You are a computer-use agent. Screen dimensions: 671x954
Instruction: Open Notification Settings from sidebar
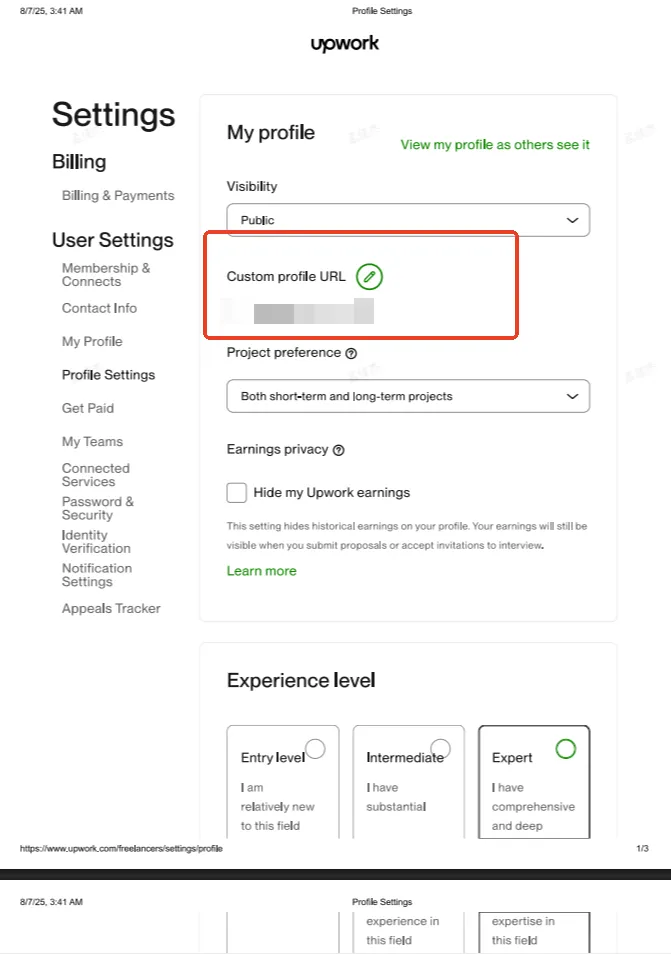97,575
